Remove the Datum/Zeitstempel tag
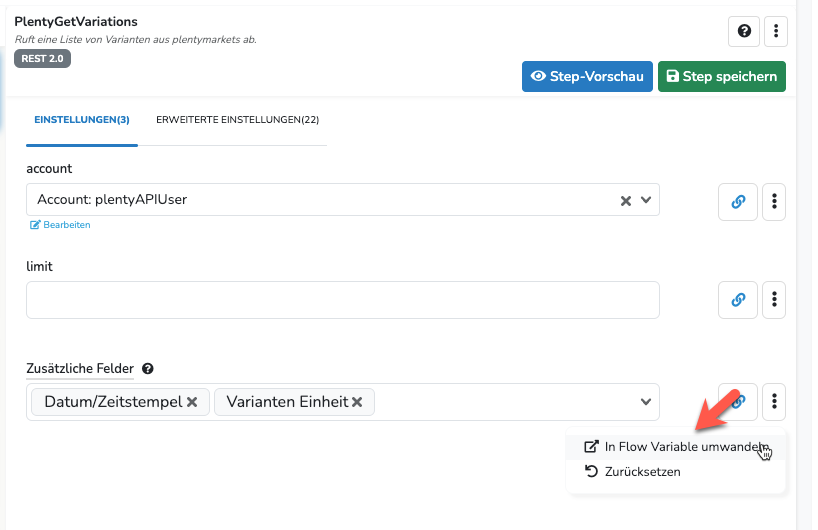This screenshot has width=818, height=530. (x=192, y=402)
